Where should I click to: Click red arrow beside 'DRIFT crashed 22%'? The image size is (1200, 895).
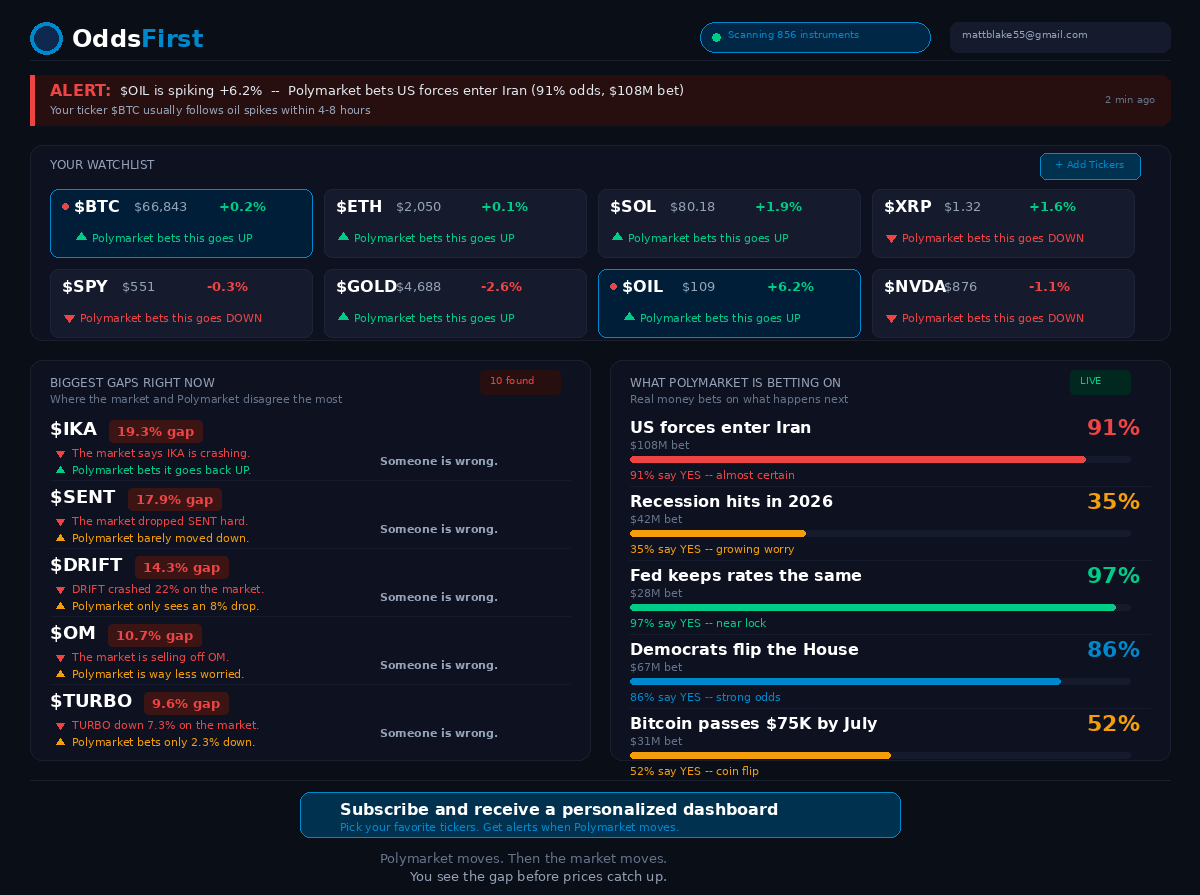(61, 590)
